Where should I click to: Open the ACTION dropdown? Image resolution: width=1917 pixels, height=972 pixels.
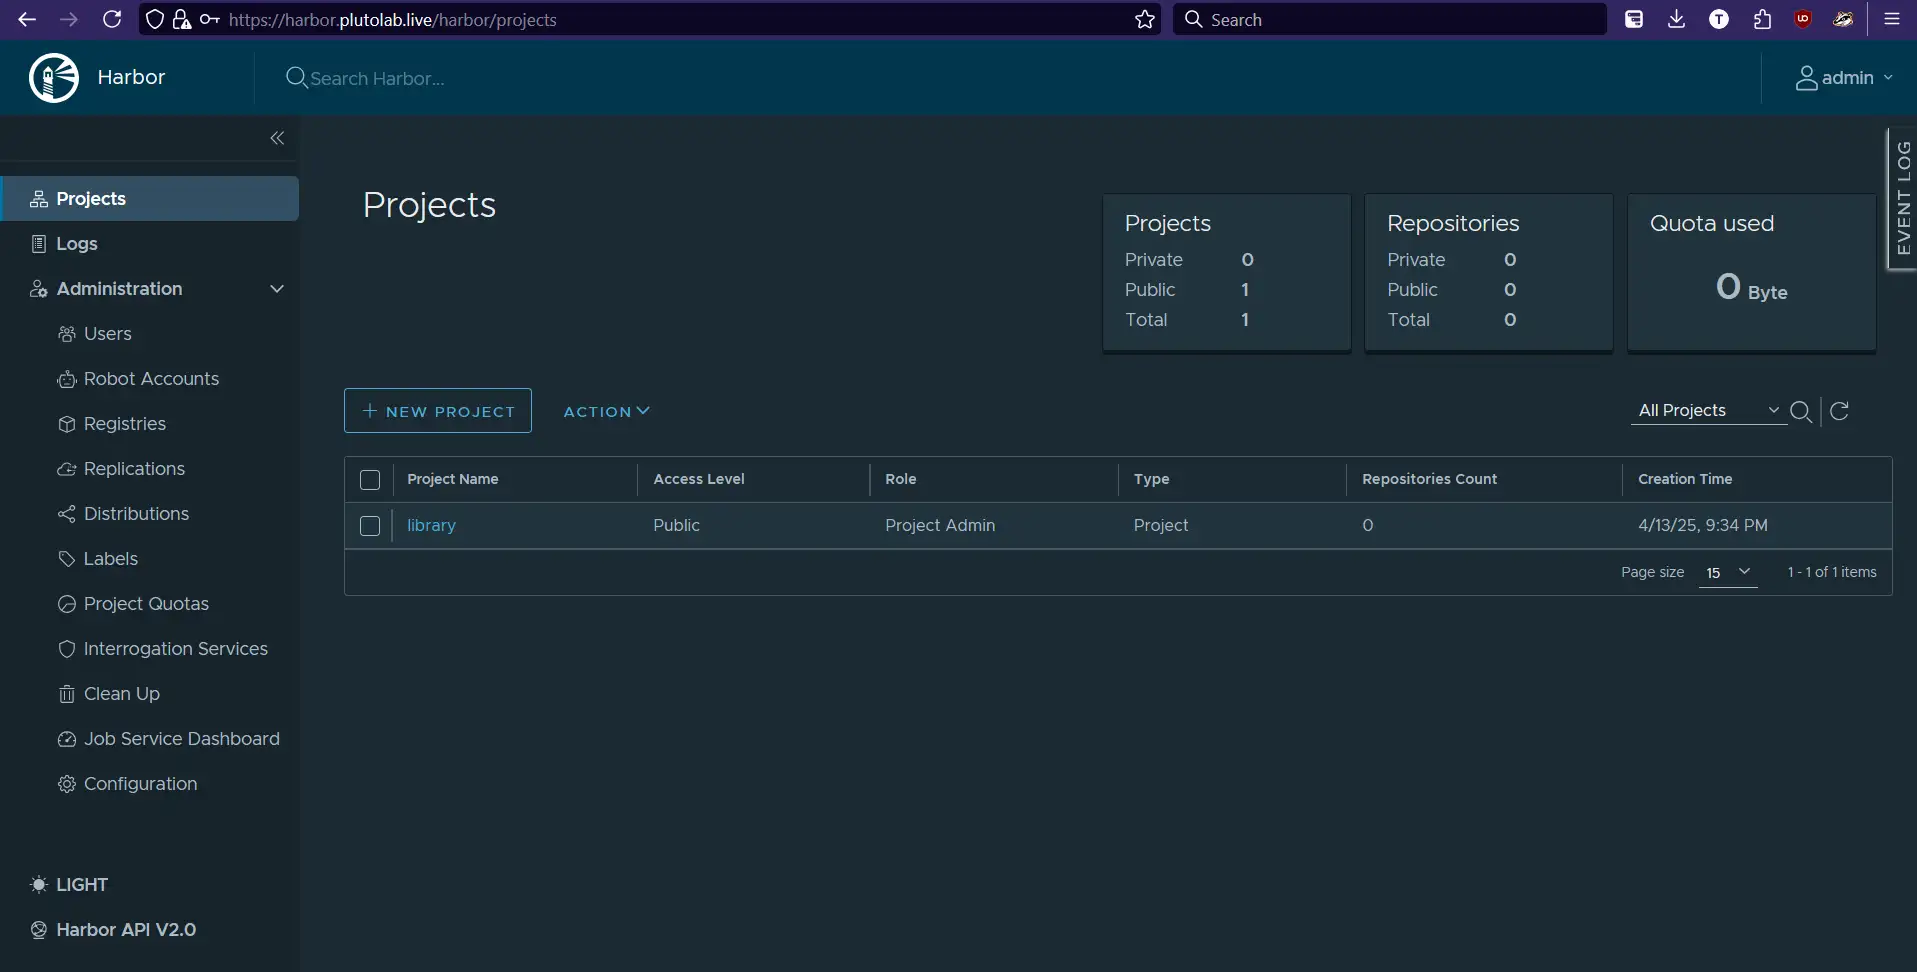(x=606, y=410)
